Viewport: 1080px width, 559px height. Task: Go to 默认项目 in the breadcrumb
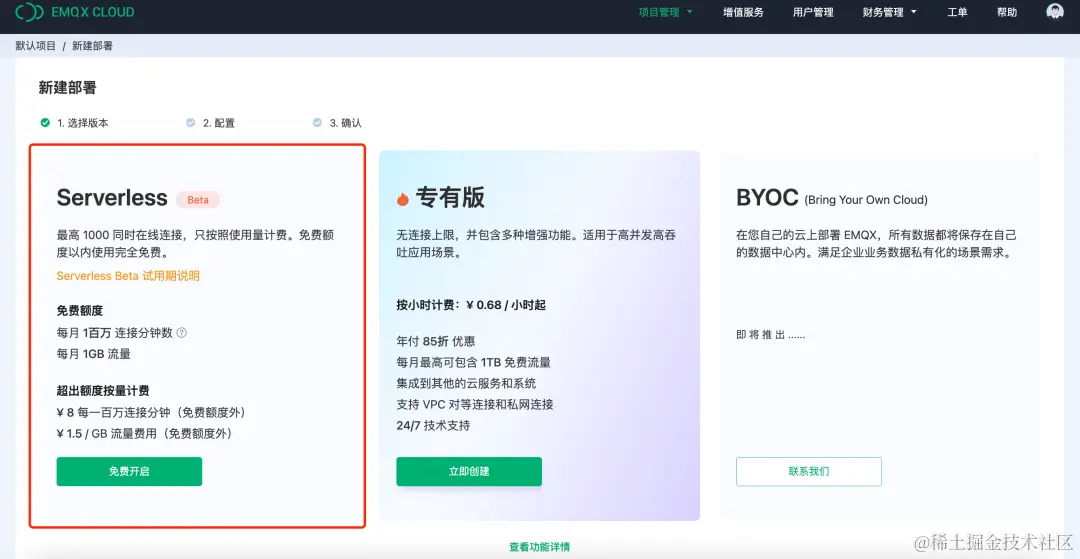click(x=36, y=46)
